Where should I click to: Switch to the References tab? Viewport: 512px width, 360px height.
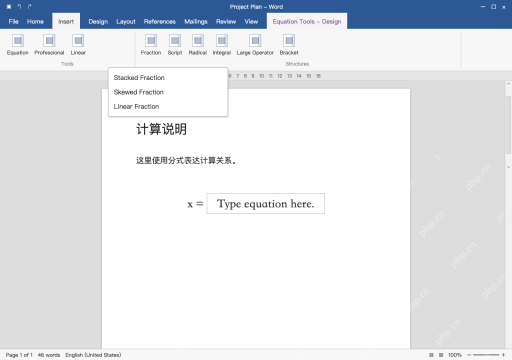[160, 22]
